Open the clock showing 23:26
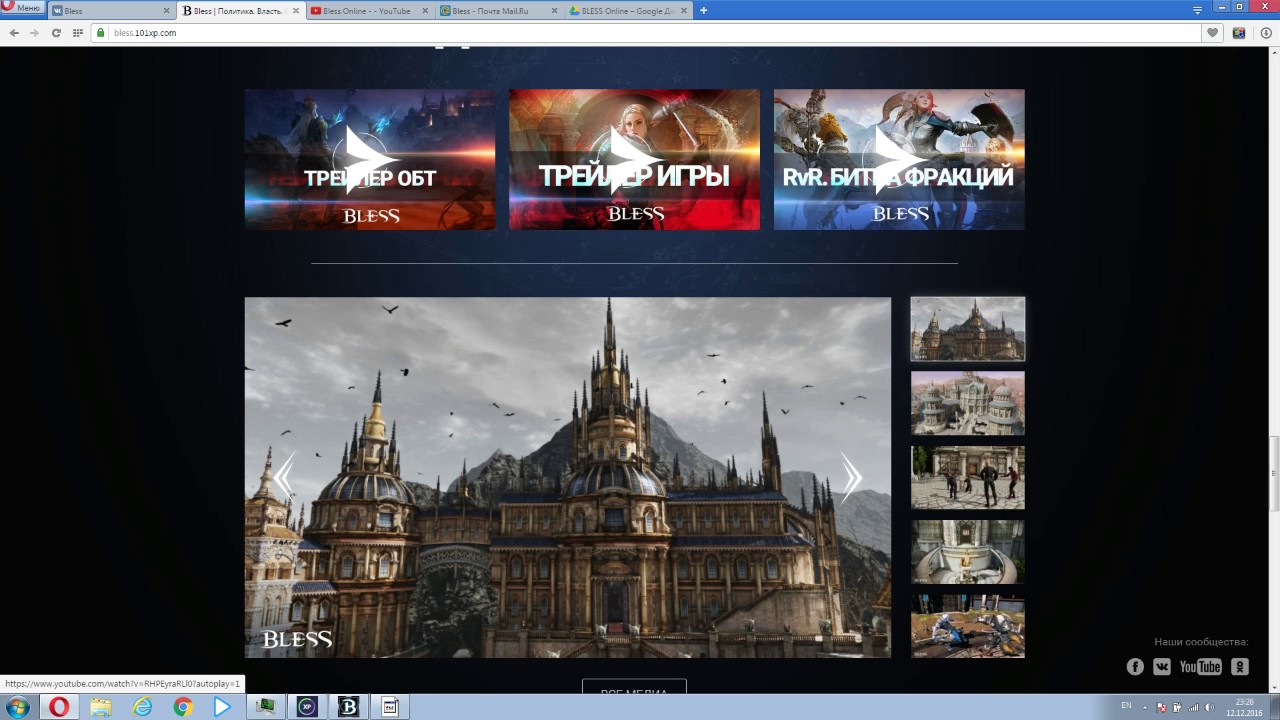 [1245, 707]
